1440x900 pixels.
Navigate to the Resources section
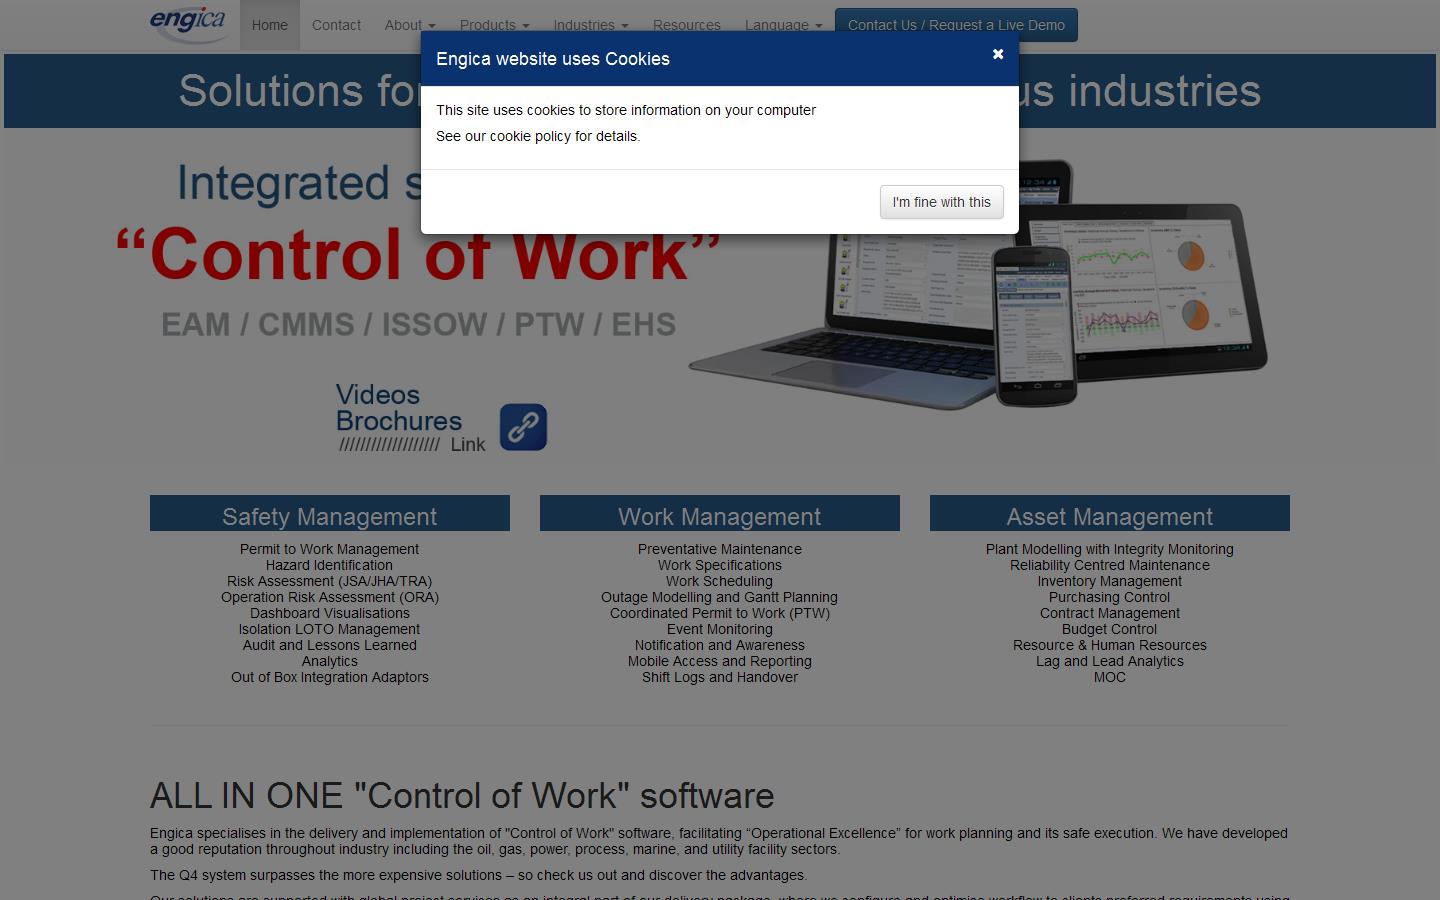(x=686, y=25)
